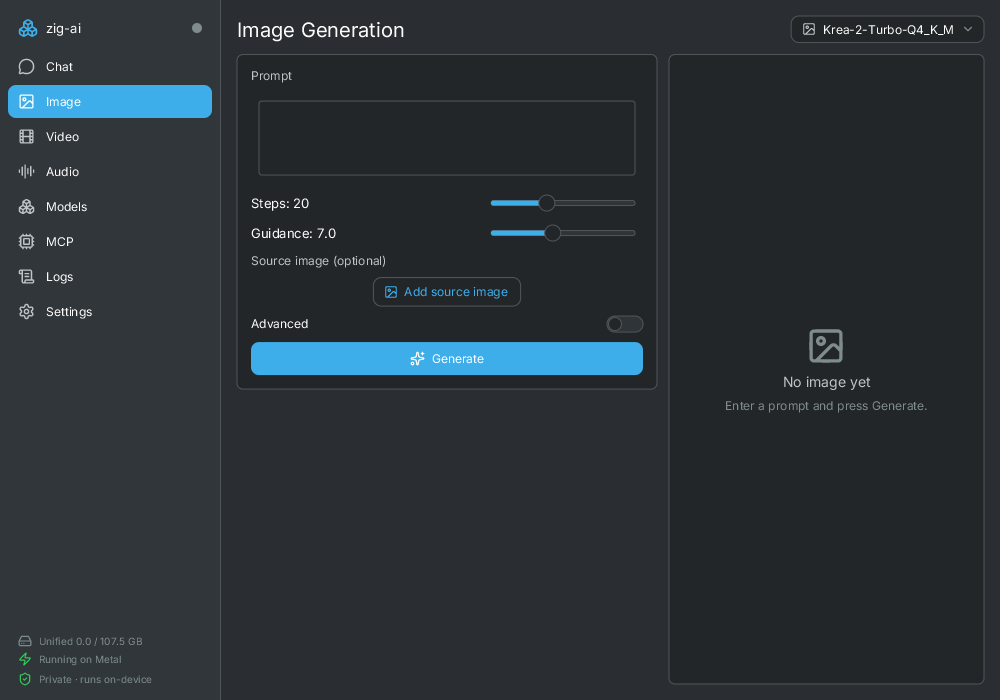
Task: Expand model list via chevron arrow
Action: tap(968, 29)
